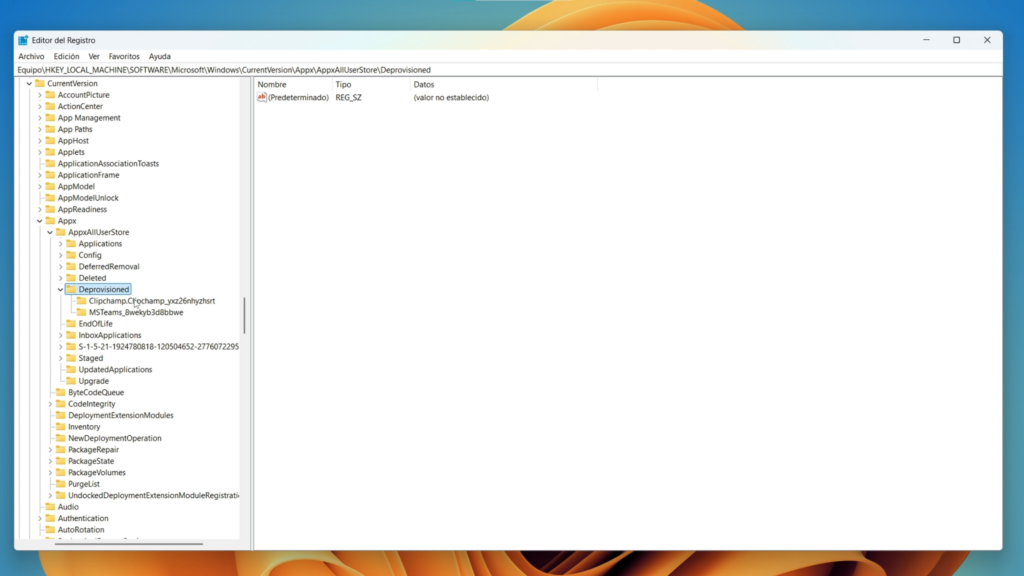Image resolution: width=1024 pixels, height=576 pixels.
Task: Collapse the AppxAllUserStore key
Action: coord(50,233)
